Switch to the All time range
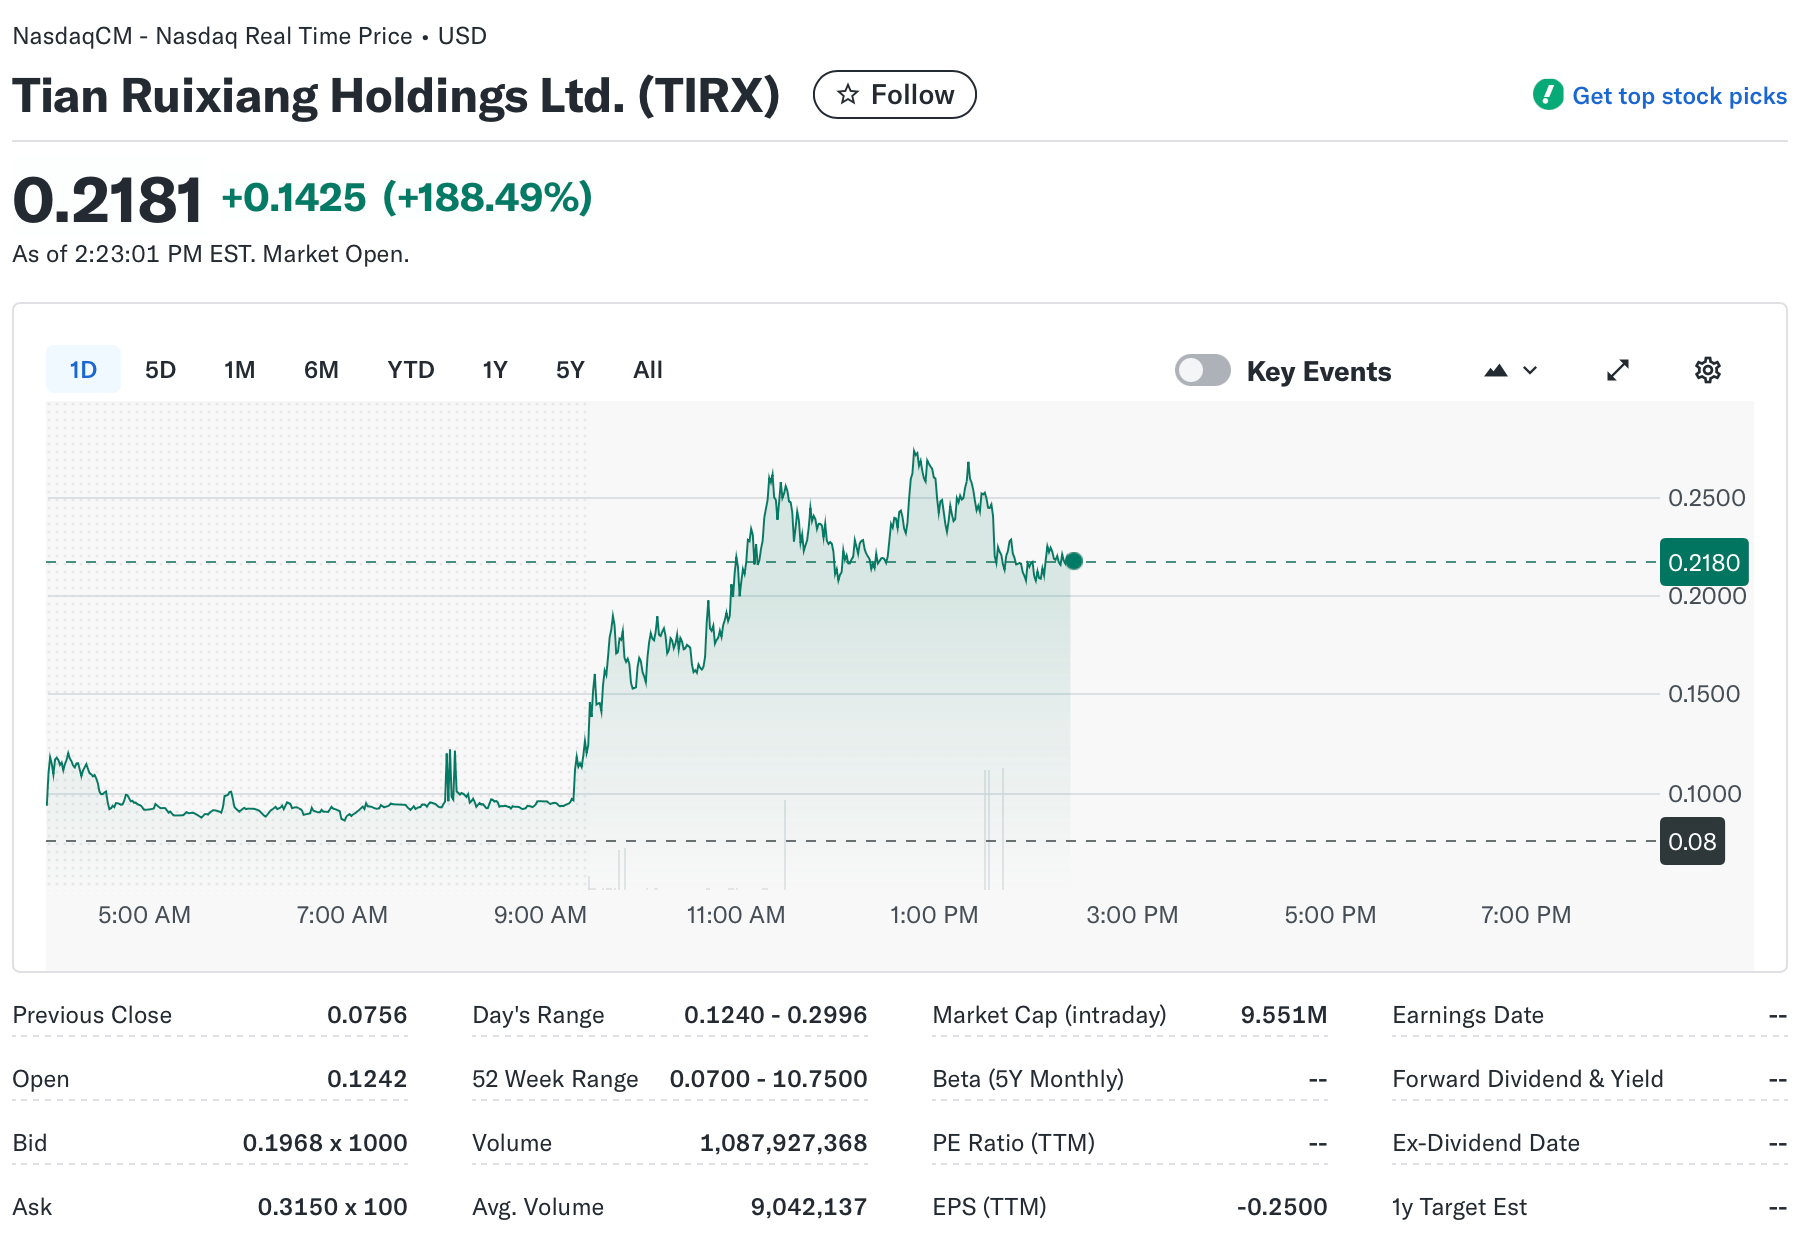Viewport: 1800px width, 1251px height. [647, 369]
